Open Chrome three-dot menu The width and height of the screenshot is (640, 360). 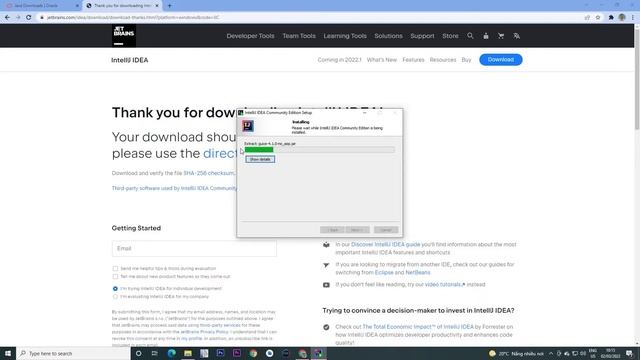tap(633, 18)
